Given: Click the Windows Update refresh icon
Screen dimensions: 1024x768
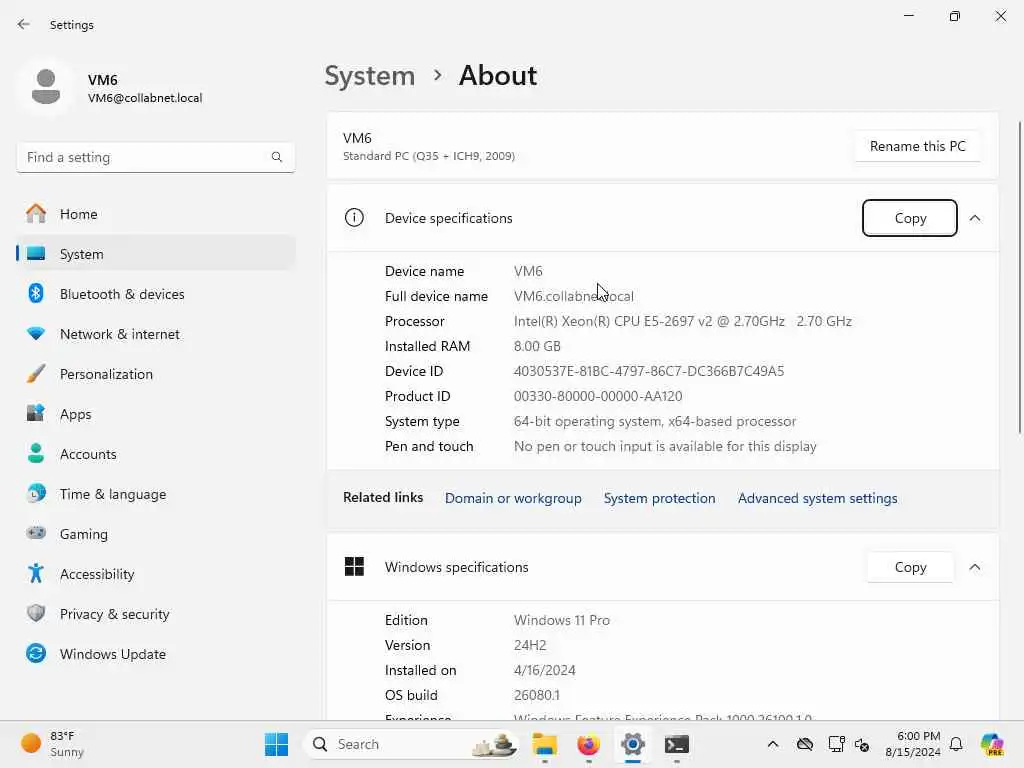Looking at the screenshot, I should point(36,653).
